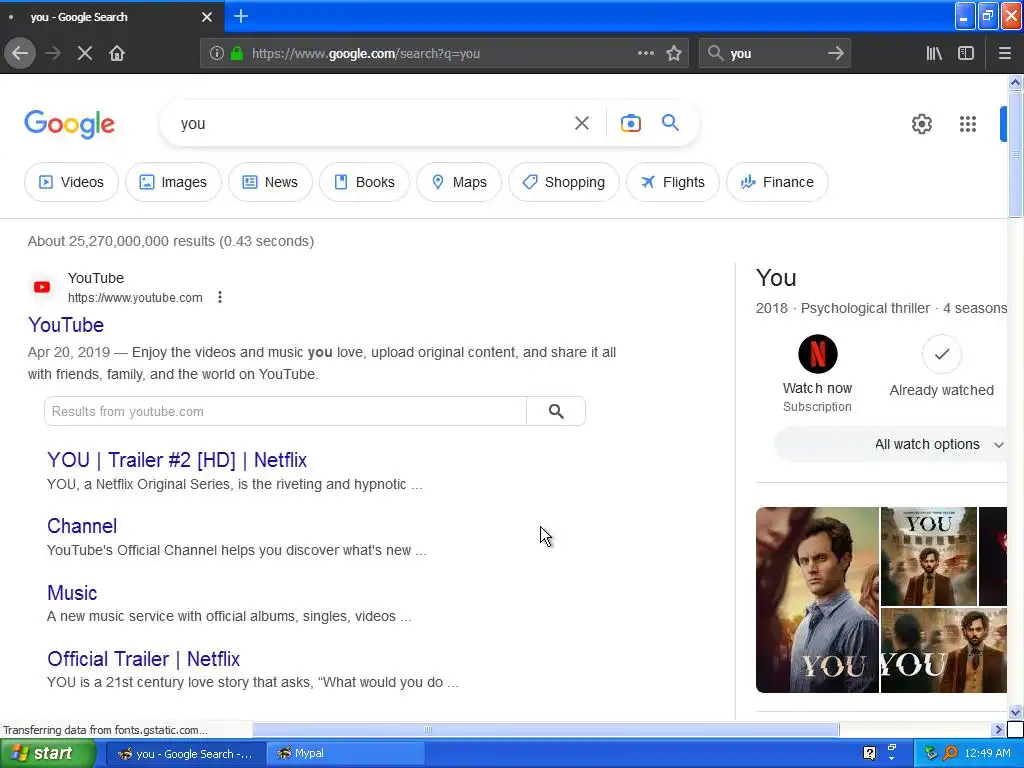Open page actions three-dot menu in address bar

(x=646, y=53)
